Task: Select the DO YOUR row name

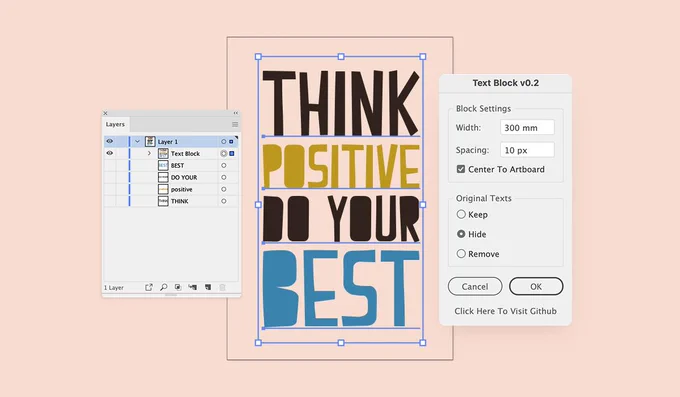Action: point(184,177)
